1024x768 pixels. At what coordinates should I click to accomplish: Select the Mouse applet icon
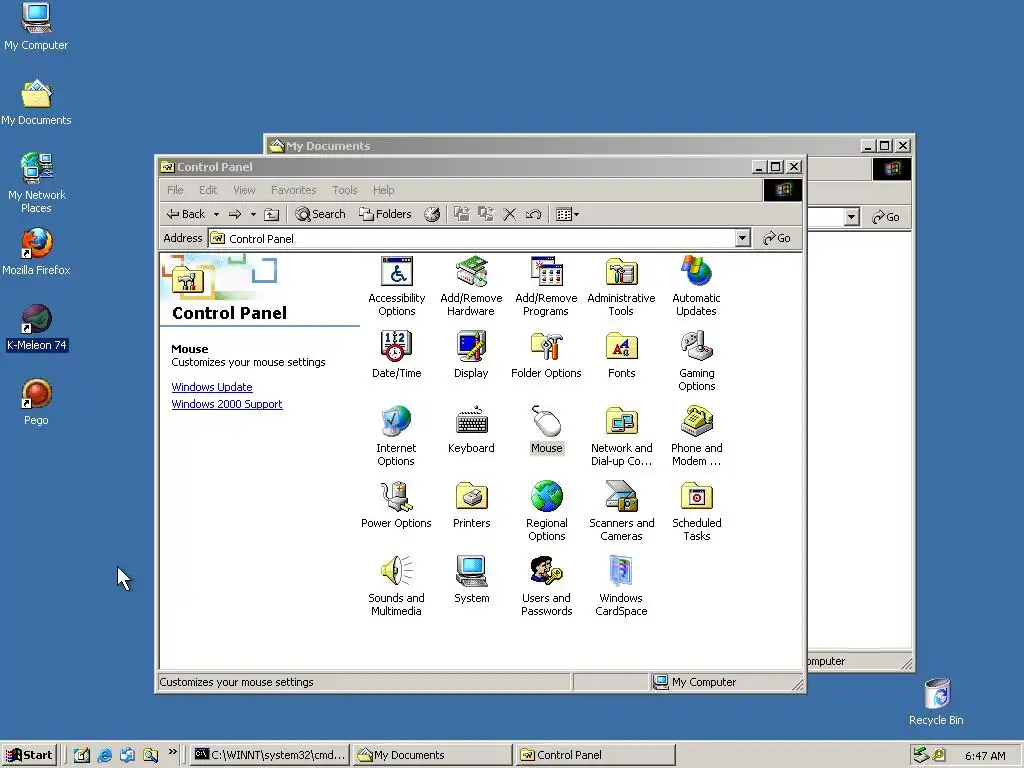pos(547,430)
